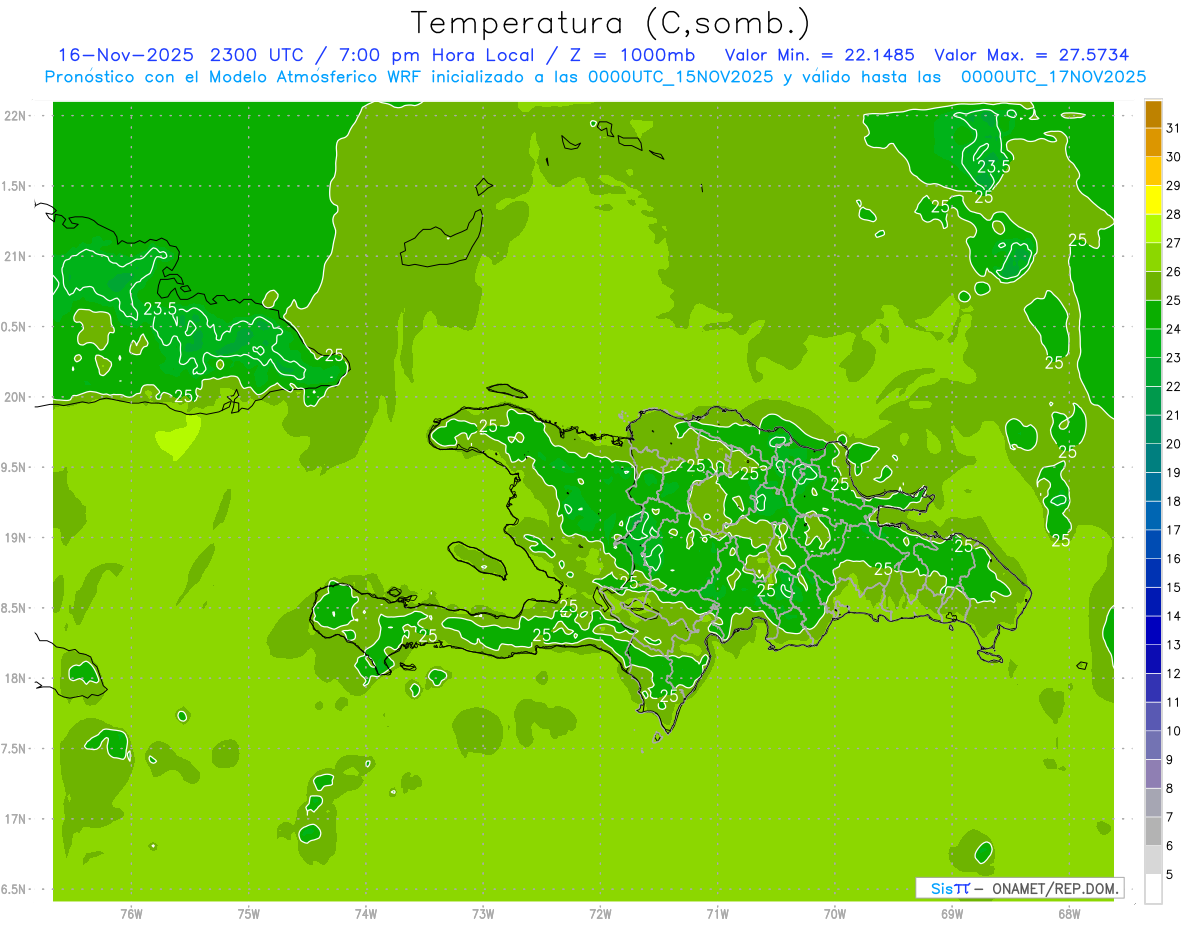Click the '71W' longitude axis label

[x=717, y=914]
